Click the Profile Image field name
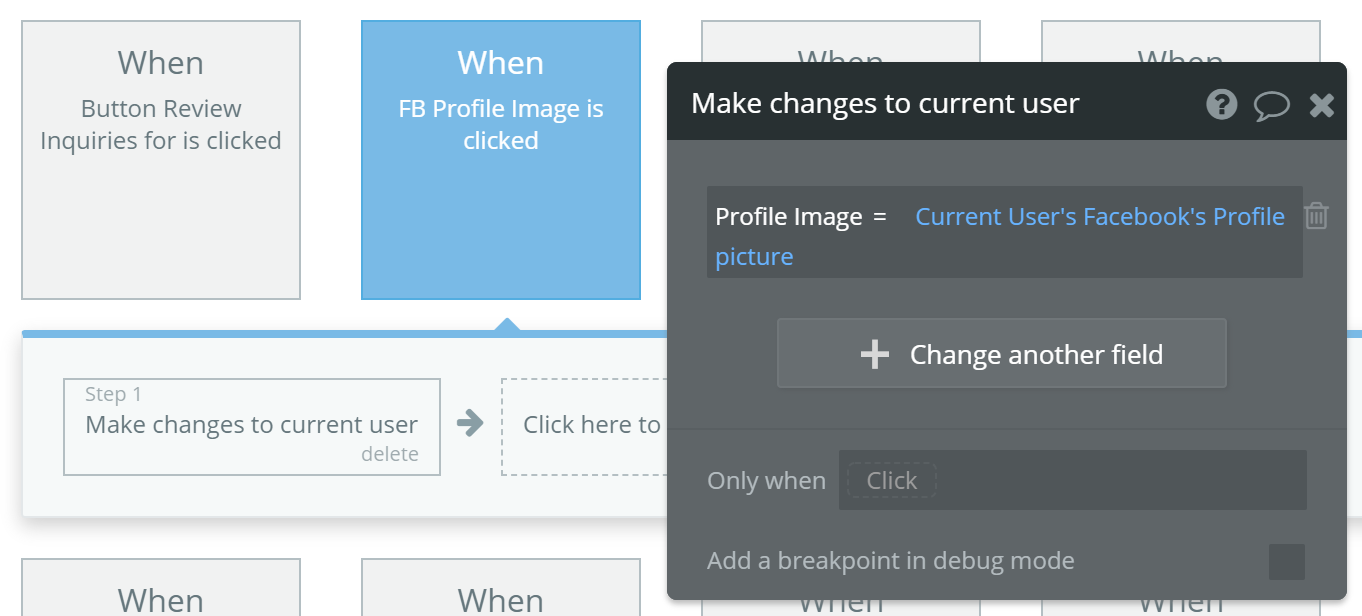 789,217
